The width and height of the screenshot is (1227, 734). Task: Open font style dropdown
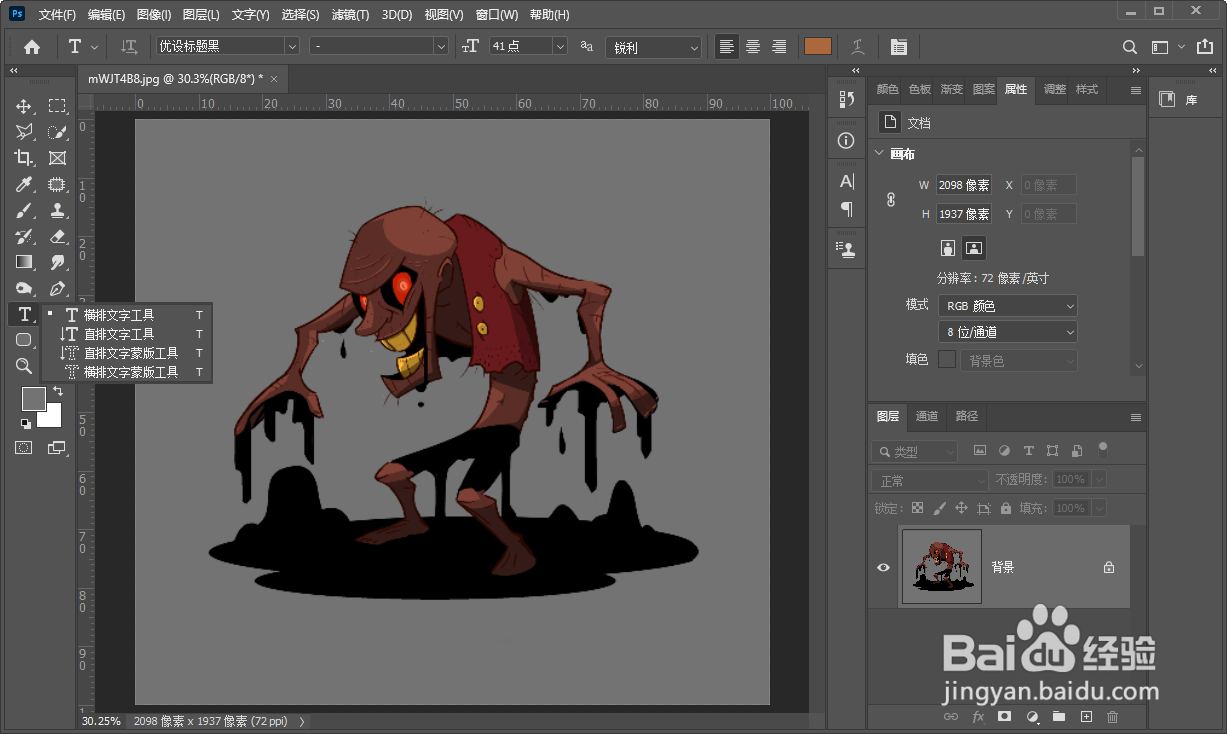coord(378,46)
